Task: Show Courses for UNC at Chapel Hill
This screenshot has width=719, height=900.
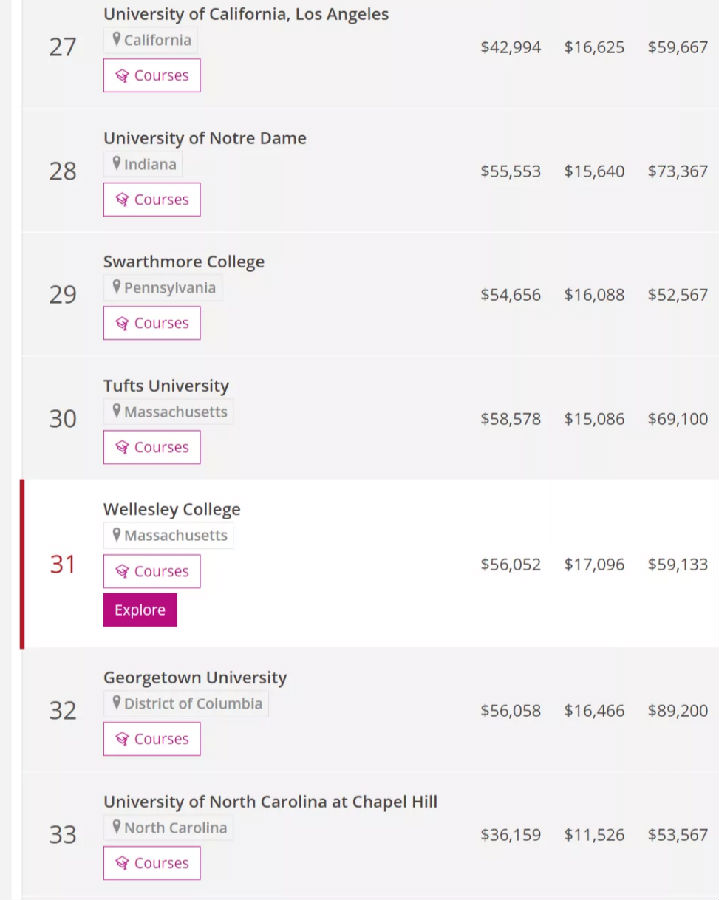Action: [152, 864]
